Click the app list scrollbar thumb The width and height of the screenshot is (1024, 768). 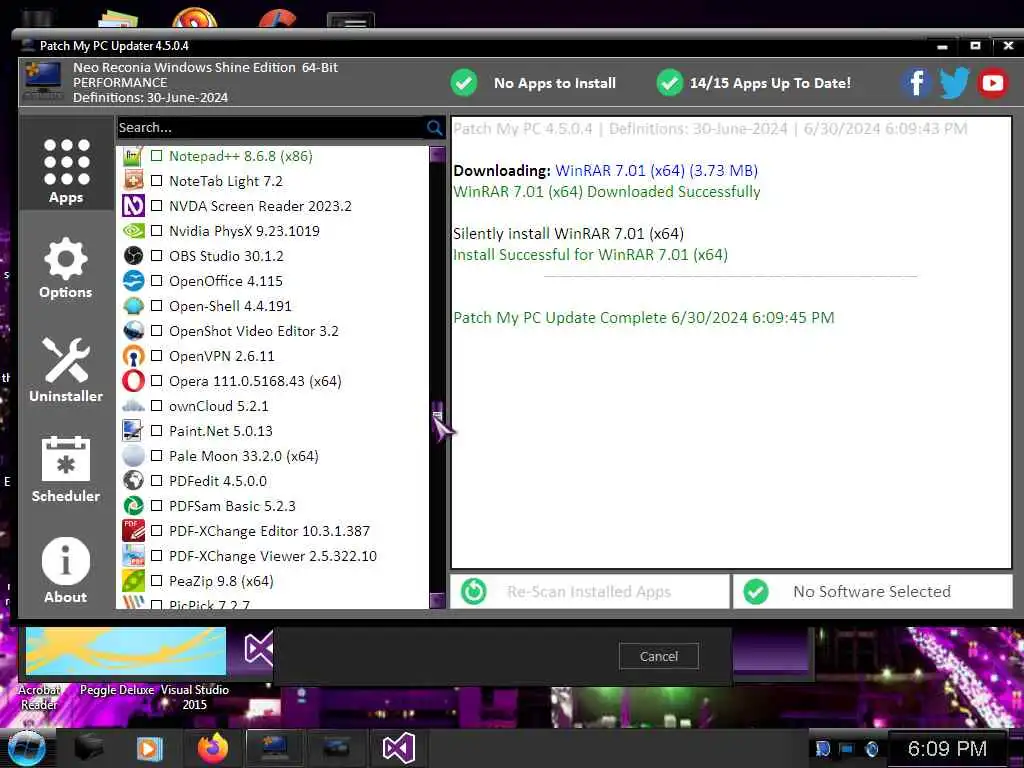click(438, 413)
